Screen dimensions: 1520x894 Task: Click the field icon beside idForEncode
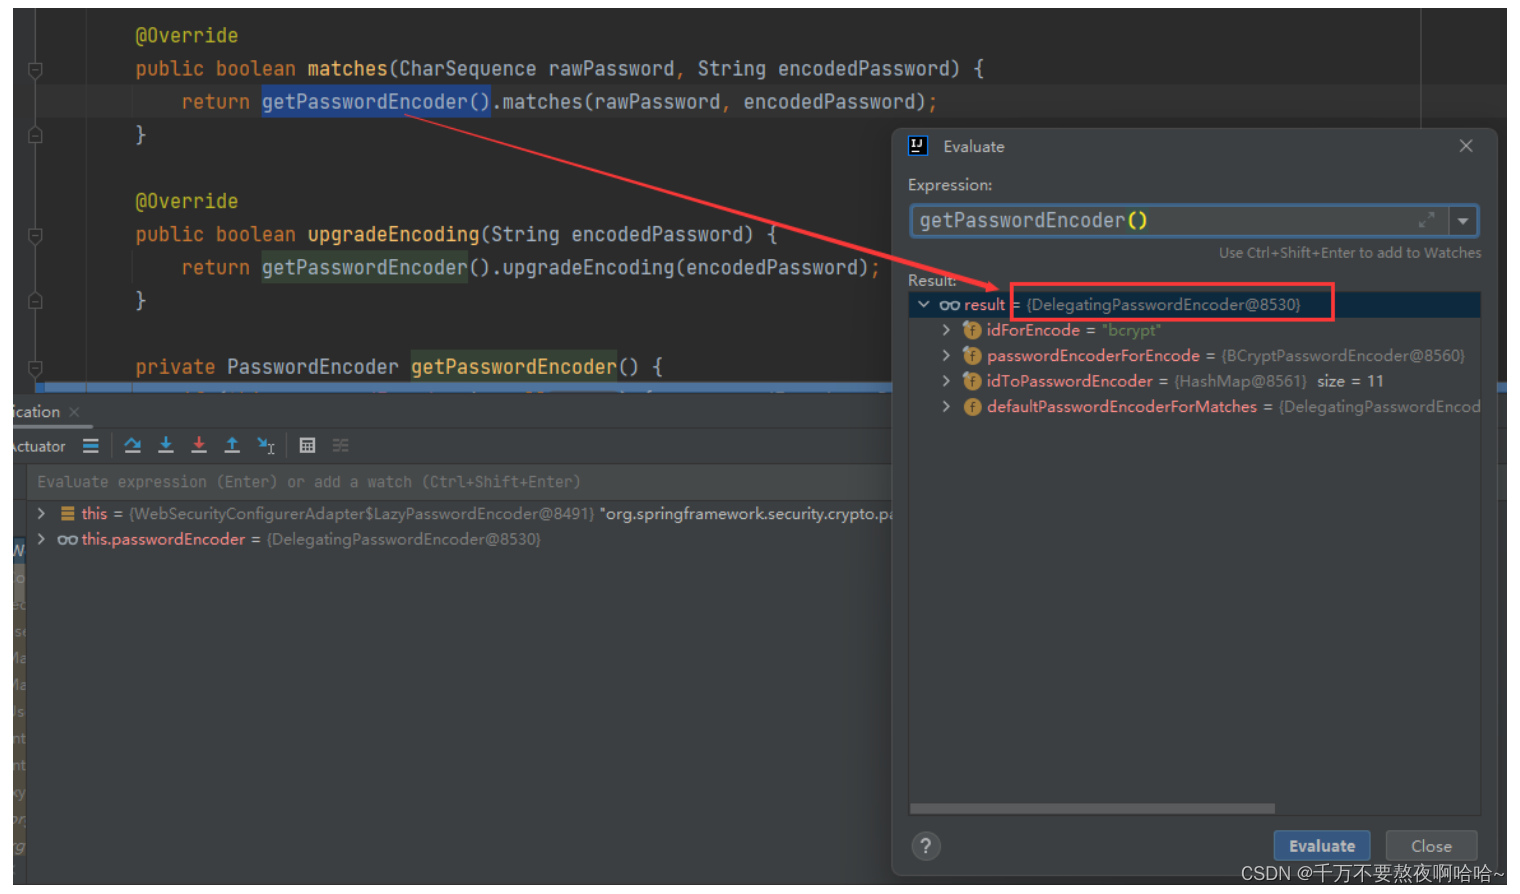pyautogui.click(x=971, y=330)
